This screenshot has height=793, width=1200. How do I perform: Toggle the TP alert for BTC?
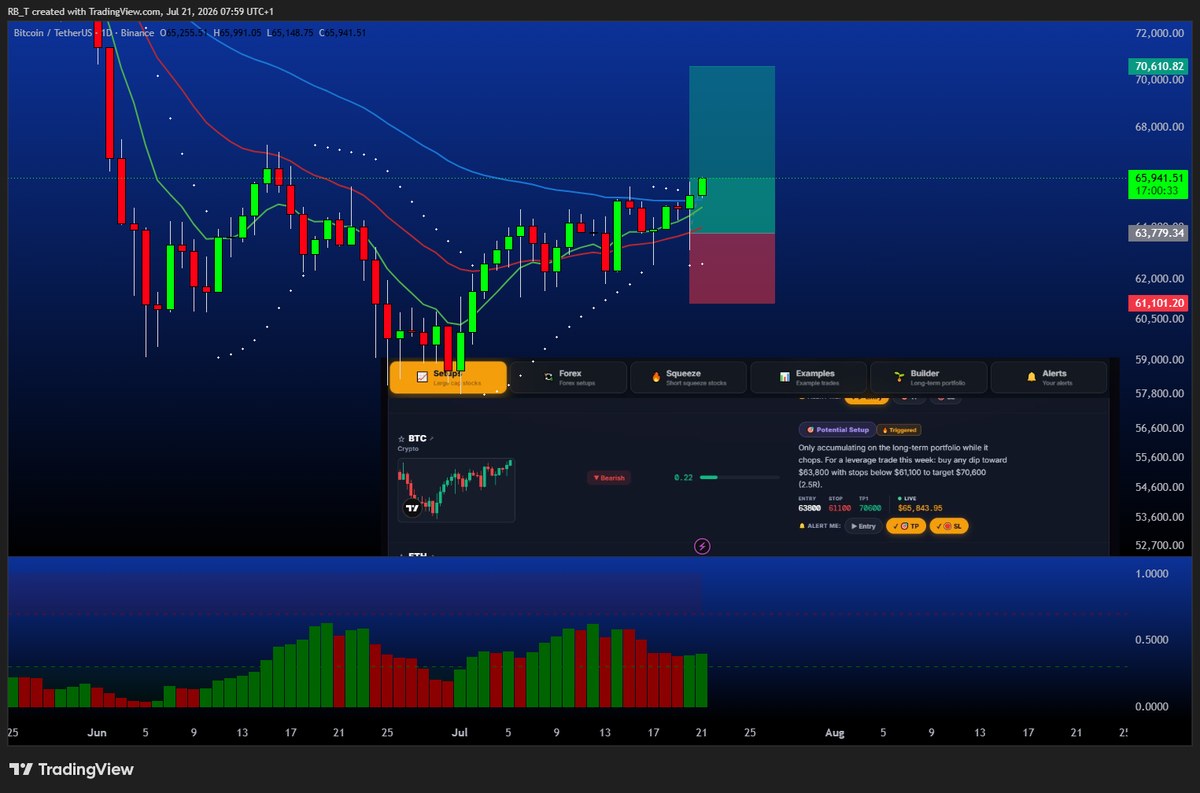click(905, 526)
